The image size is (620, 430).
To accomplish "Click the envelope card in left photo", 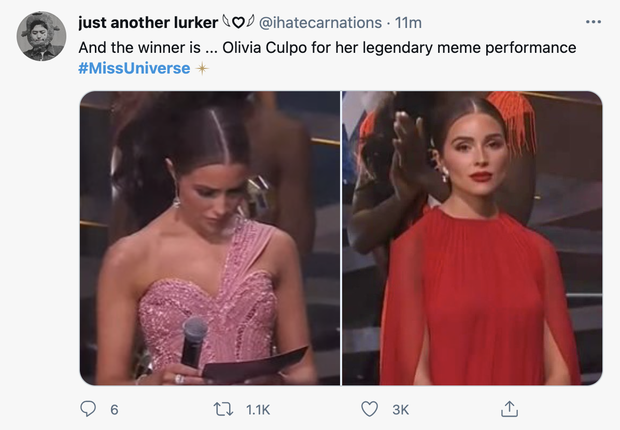I will point(255,365).
